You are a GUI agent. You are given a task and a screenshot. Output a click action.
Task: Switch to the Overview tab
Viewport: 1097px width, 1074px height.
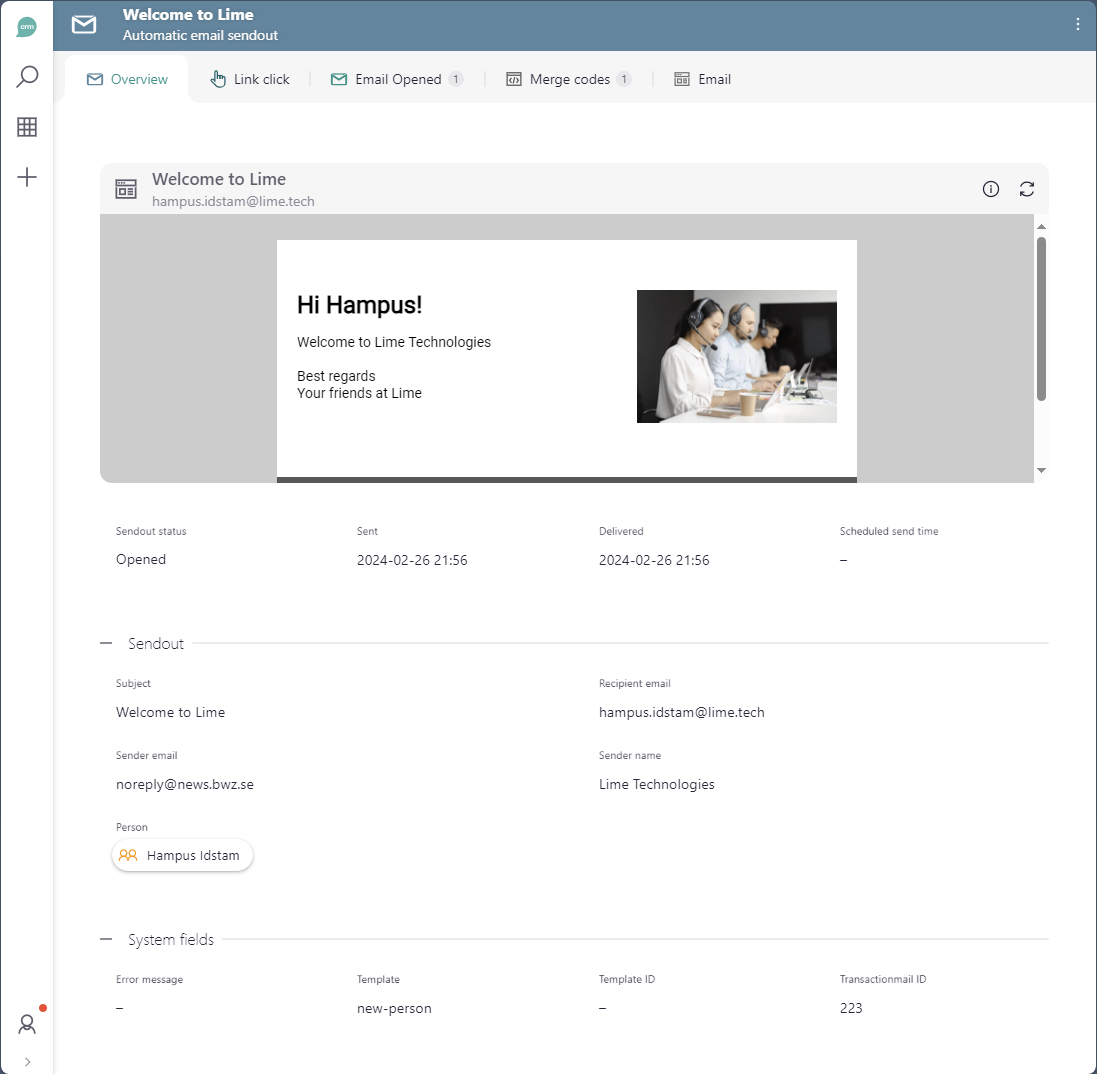tap(127, 79)
